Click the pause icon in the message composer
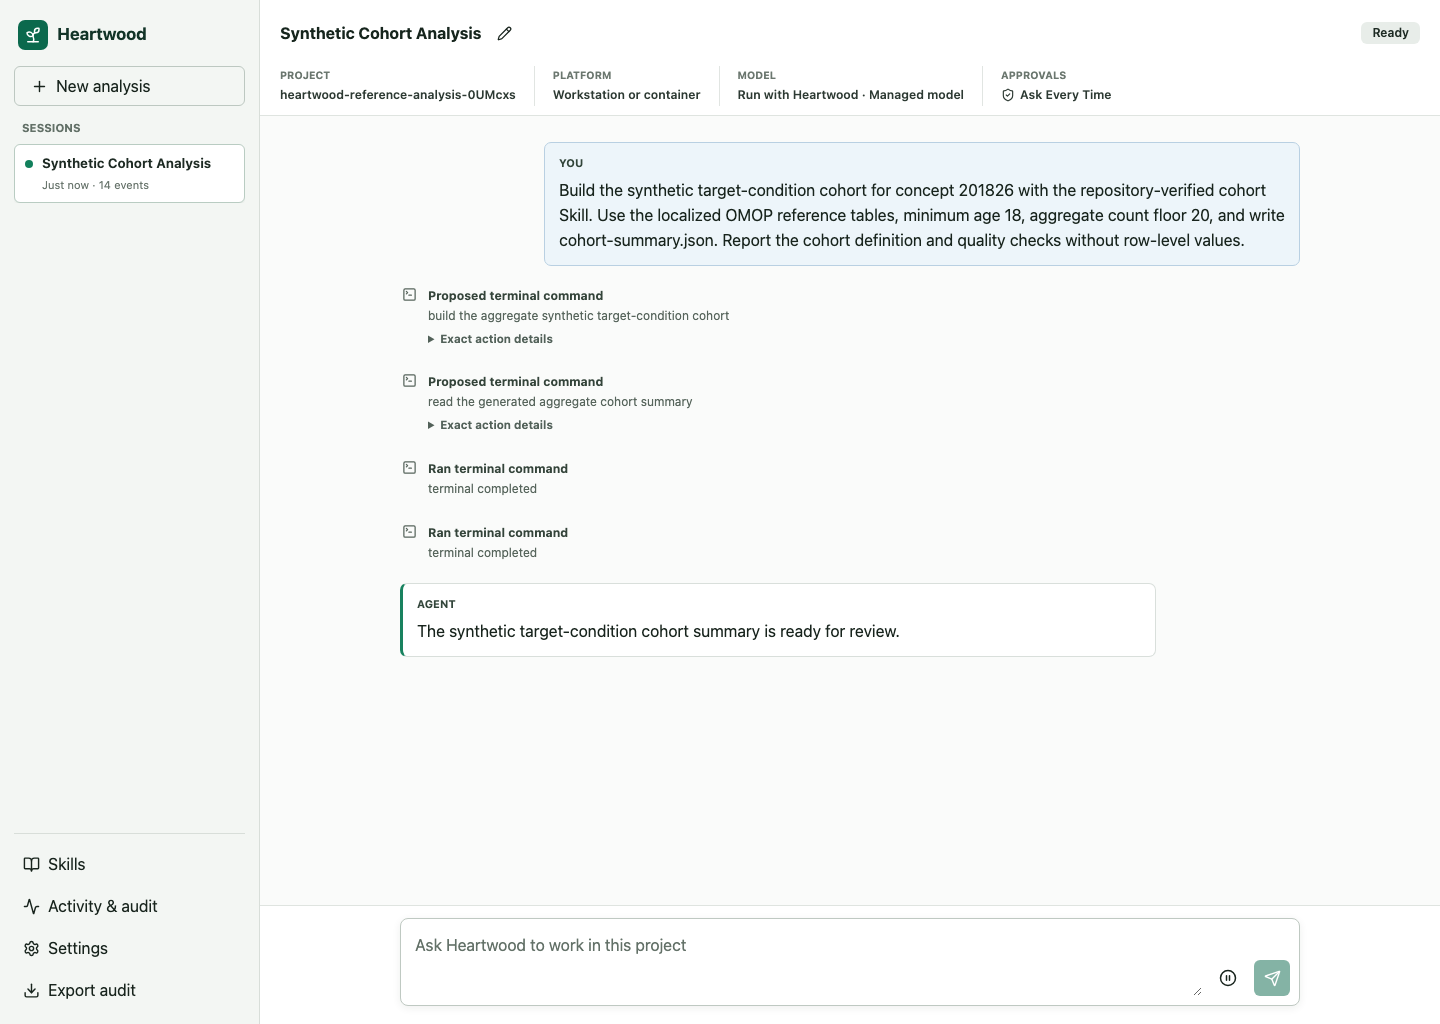Image resolution: width=1440 pixels, height=1024 pixels. pos(1228,978)
